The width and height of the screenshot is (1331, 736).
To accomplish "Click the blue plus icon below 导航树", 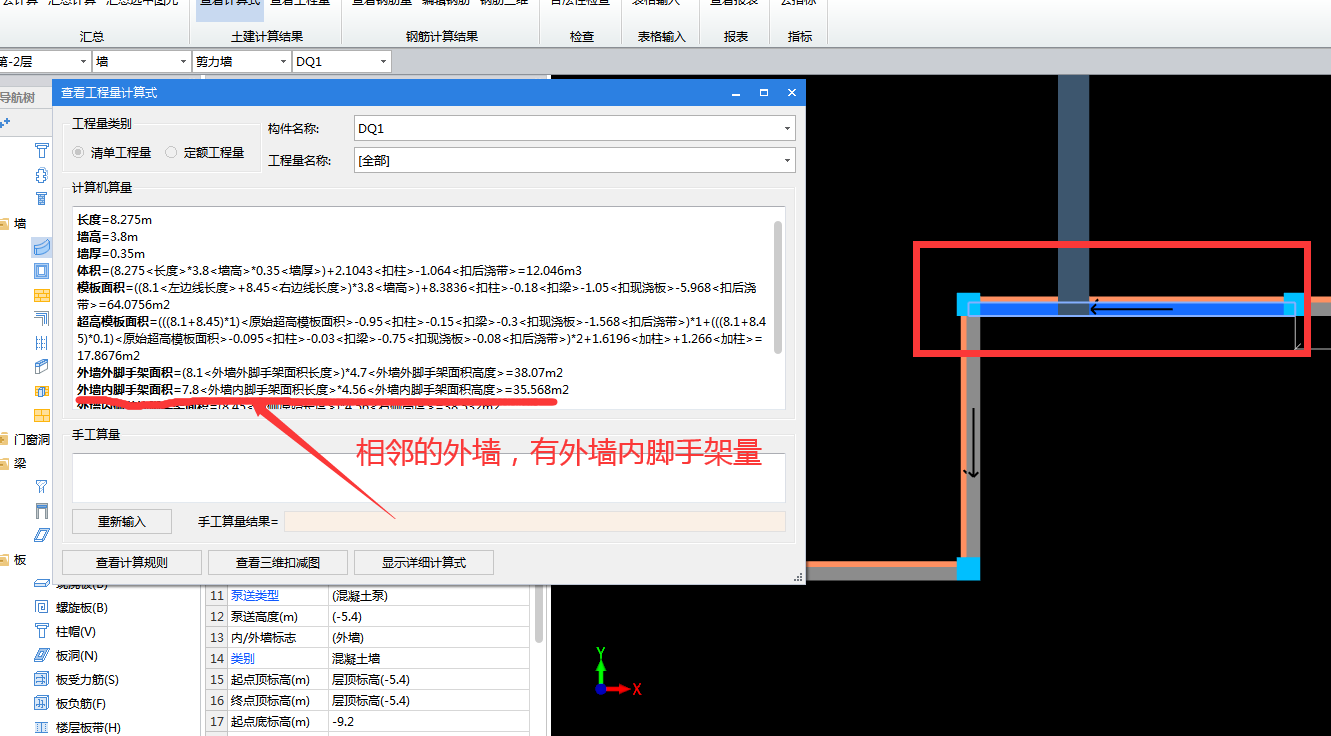I will [5, 123].
